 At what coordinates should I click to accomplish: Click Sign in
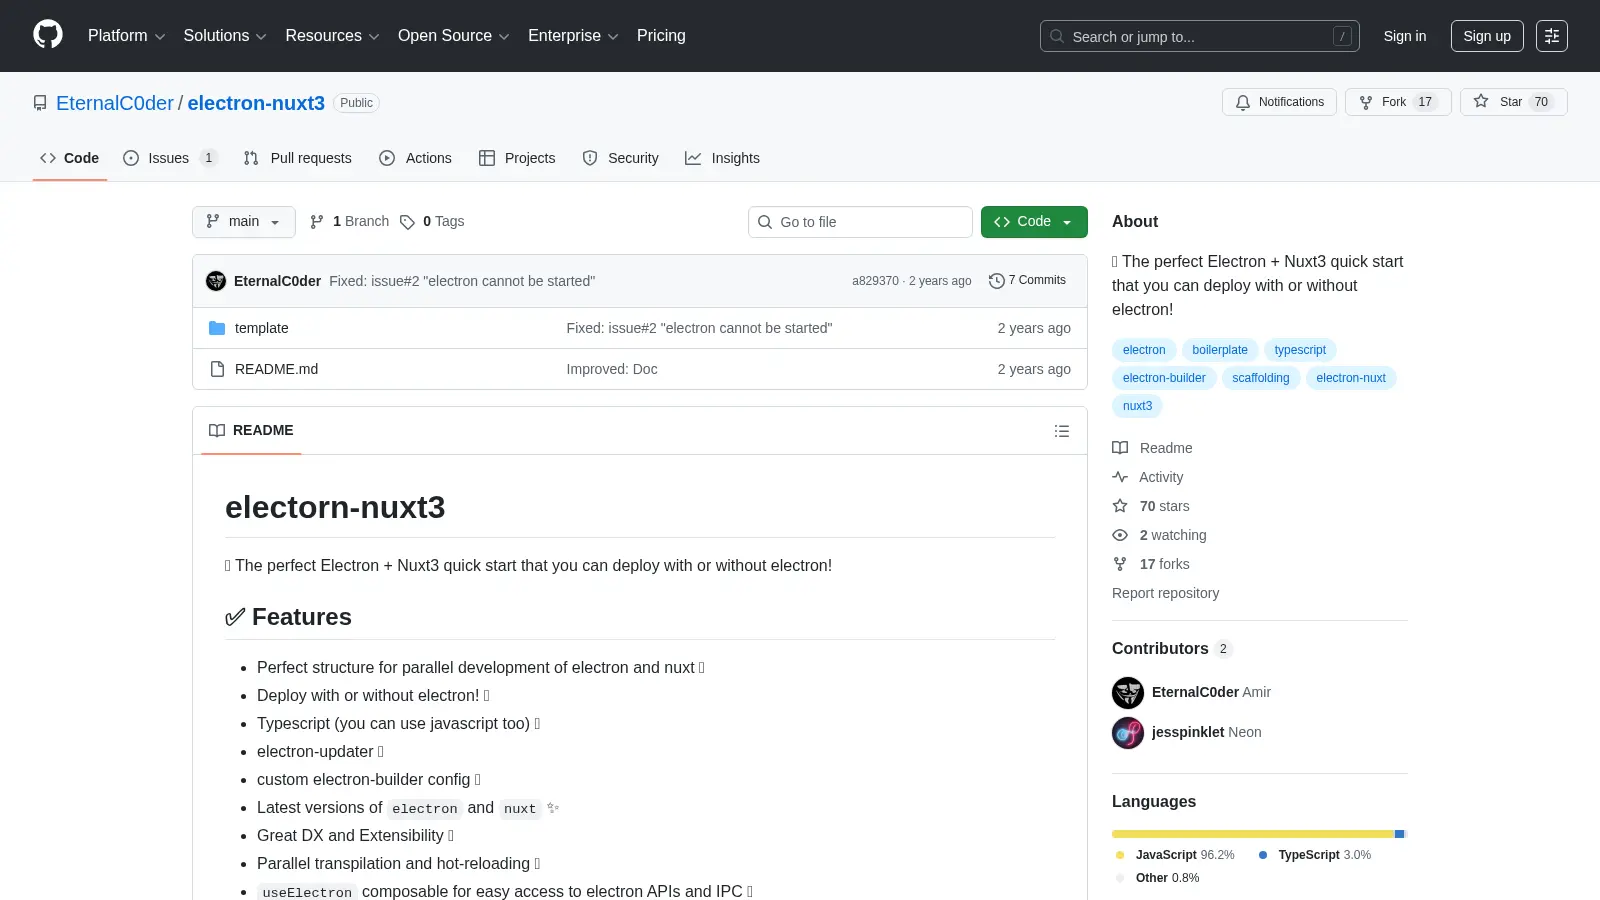[x=1405, y=36]
